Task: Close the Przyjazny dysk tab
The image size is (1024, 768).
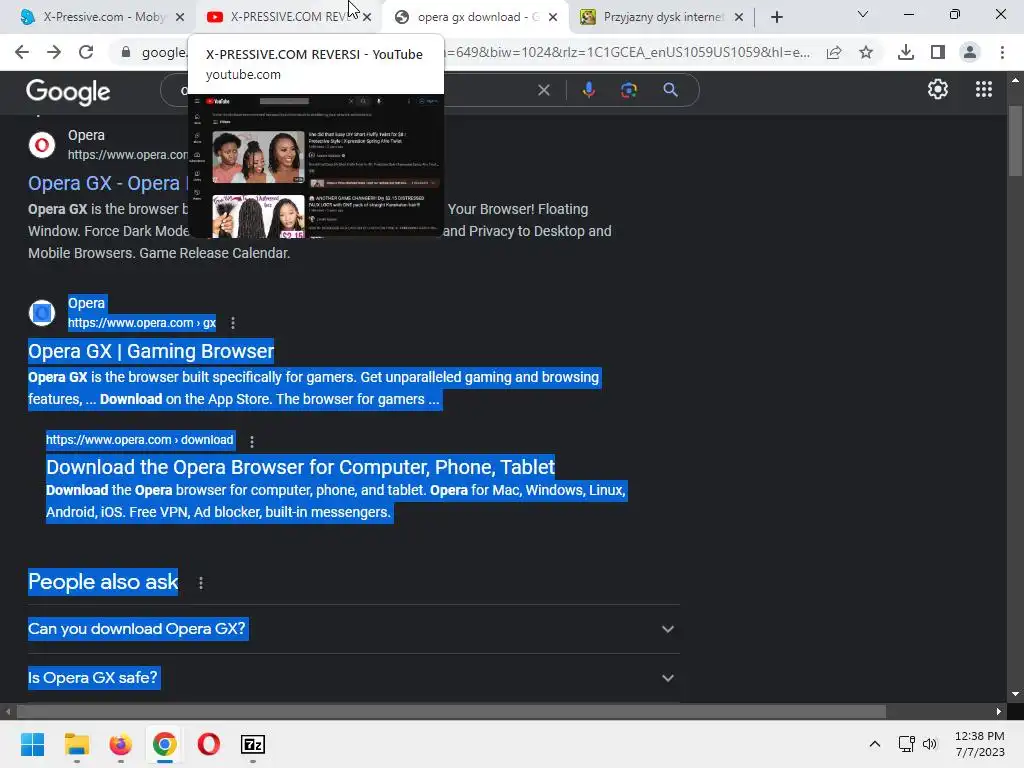Action: (739, 17)
